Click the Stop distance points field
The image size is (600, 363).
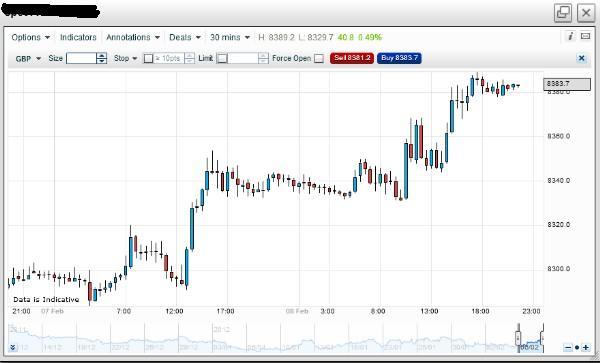[169, 59]
